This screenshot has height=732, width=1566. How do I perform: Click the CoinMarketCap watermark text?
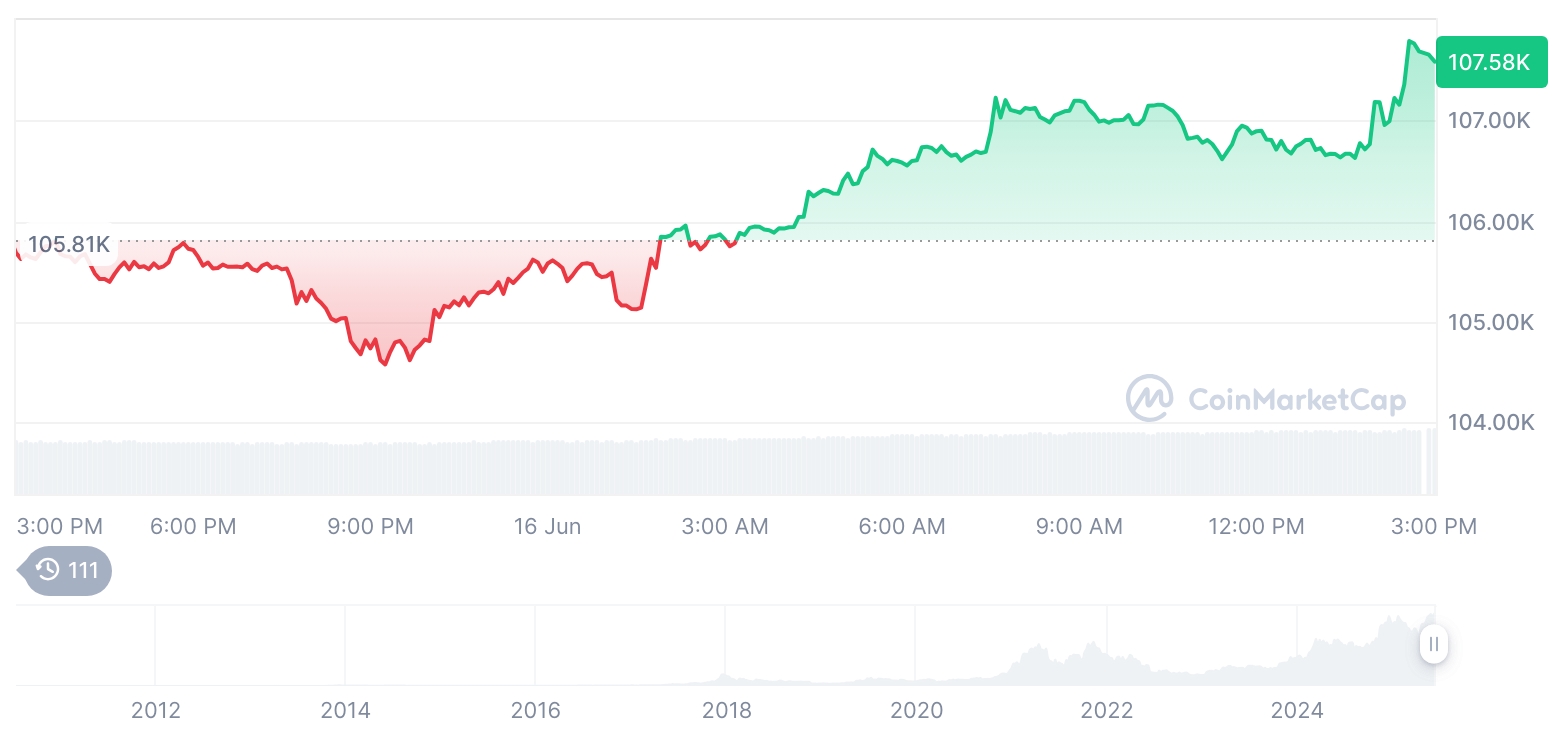pos(1297,400)
